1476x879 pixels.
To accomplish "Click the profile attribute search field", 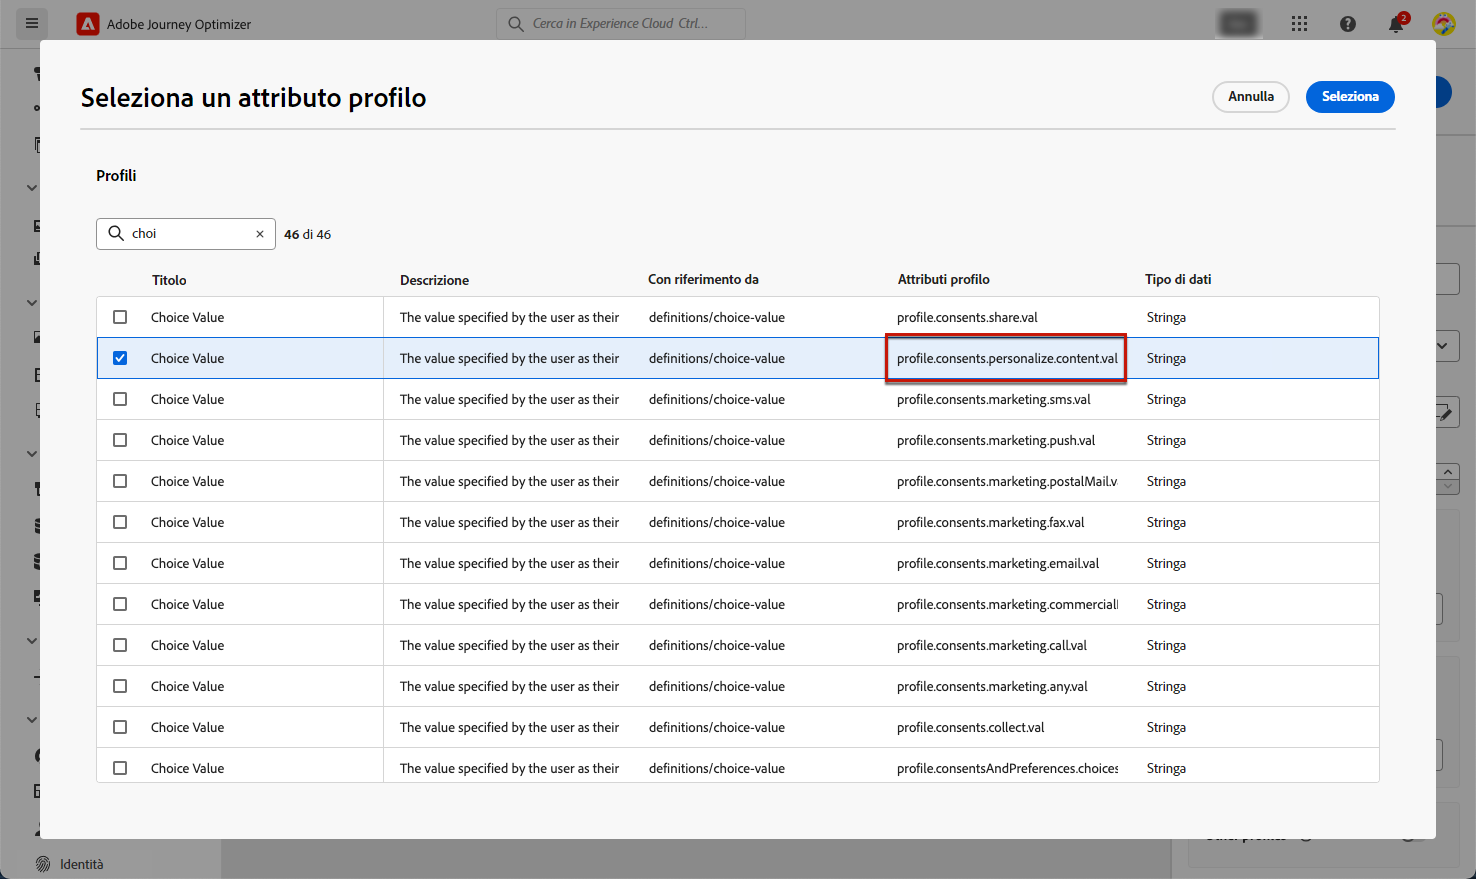I will tap(190, 234).
